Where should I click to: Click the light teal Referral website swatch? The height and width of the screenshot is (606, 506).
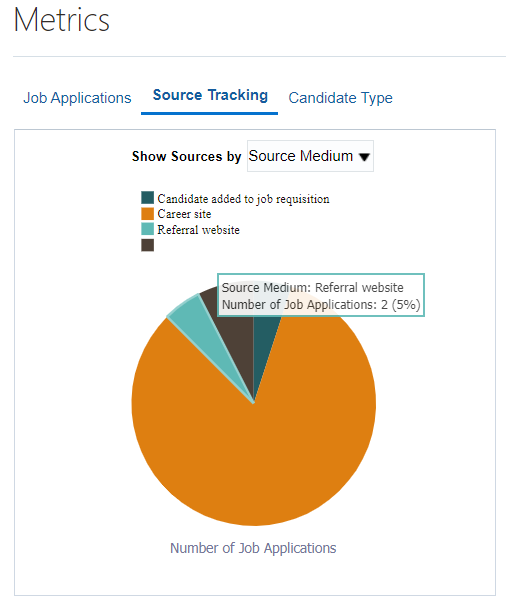click(147, 229)
